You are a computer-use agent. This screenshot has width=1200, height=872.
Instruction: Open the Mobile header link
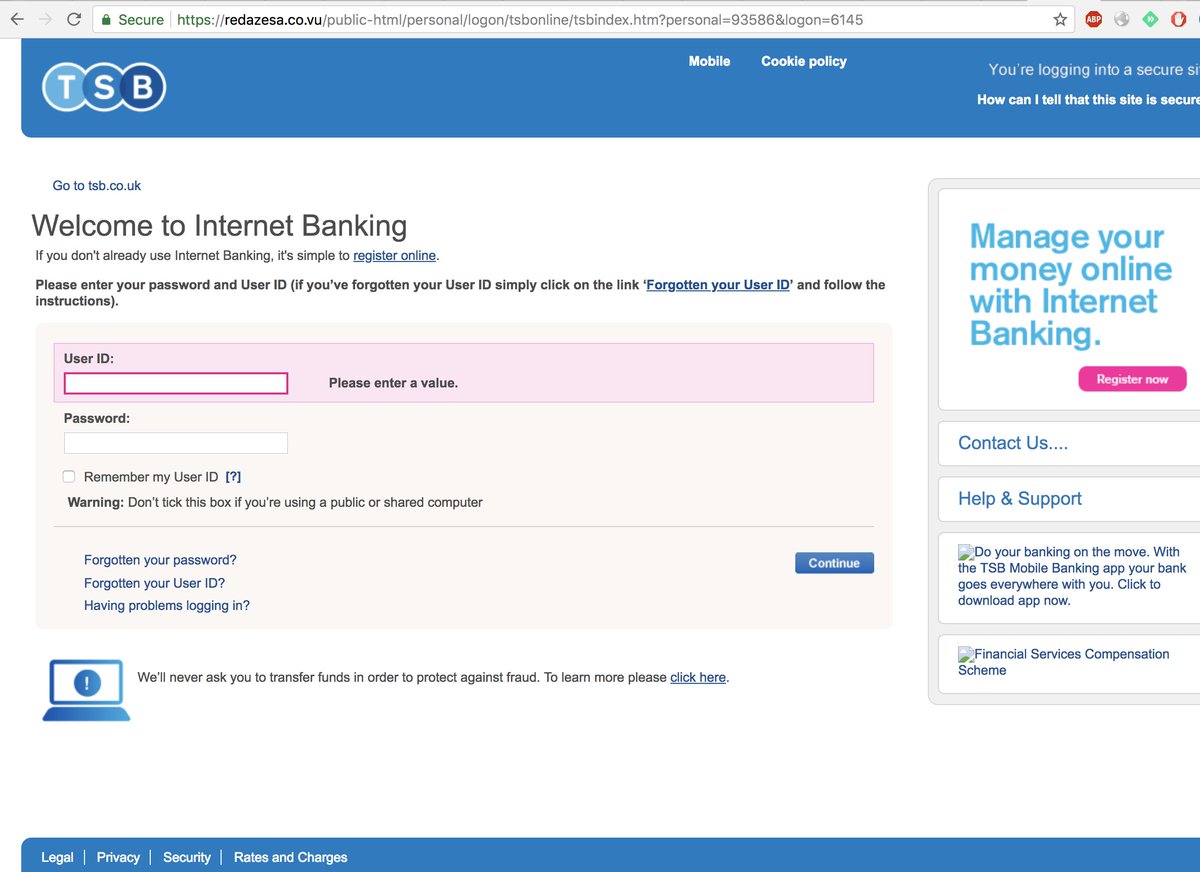point(709,61)
